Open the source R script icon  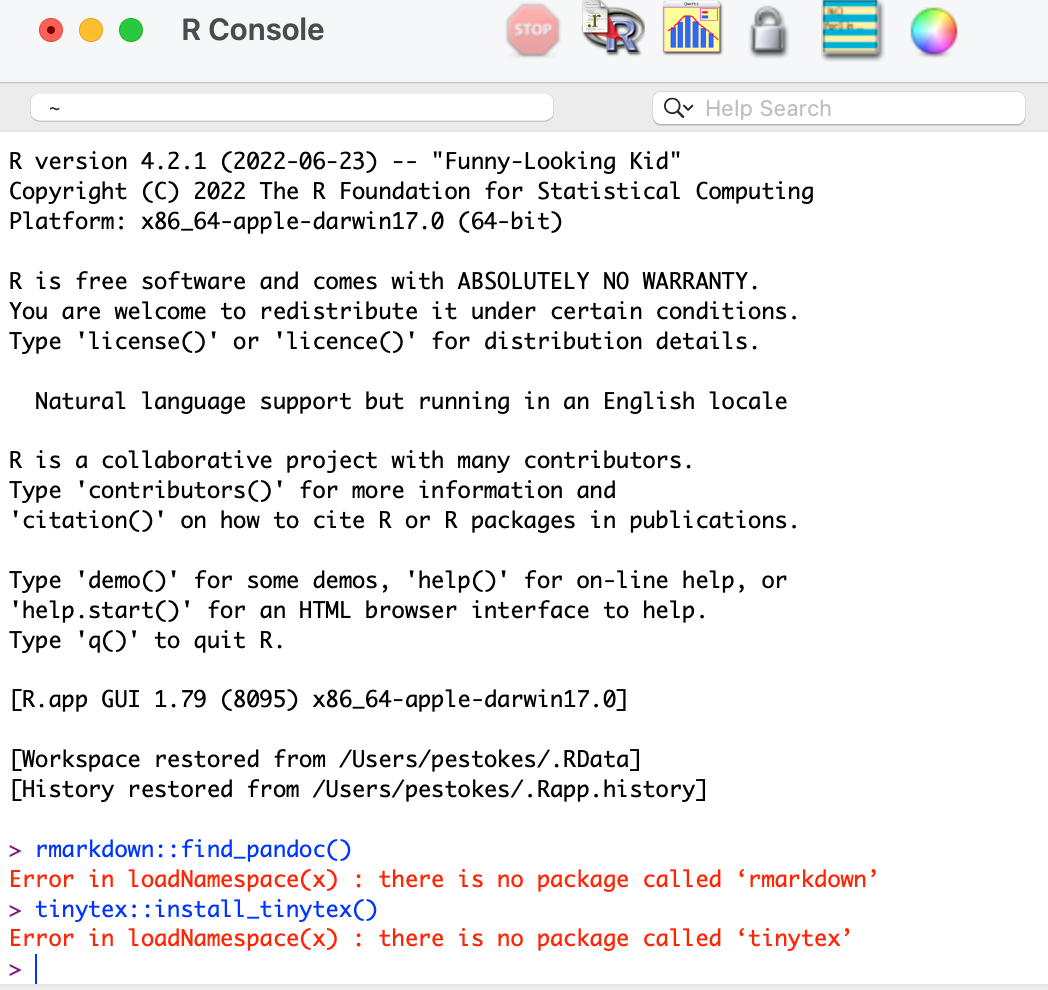[612, 29]
